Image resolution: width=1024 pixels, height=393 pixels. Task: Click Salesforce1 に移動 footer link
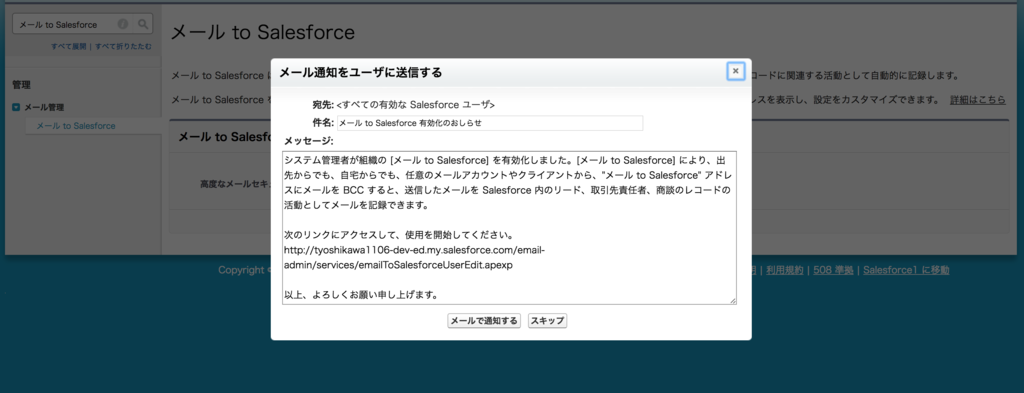[x=906, y=270]
